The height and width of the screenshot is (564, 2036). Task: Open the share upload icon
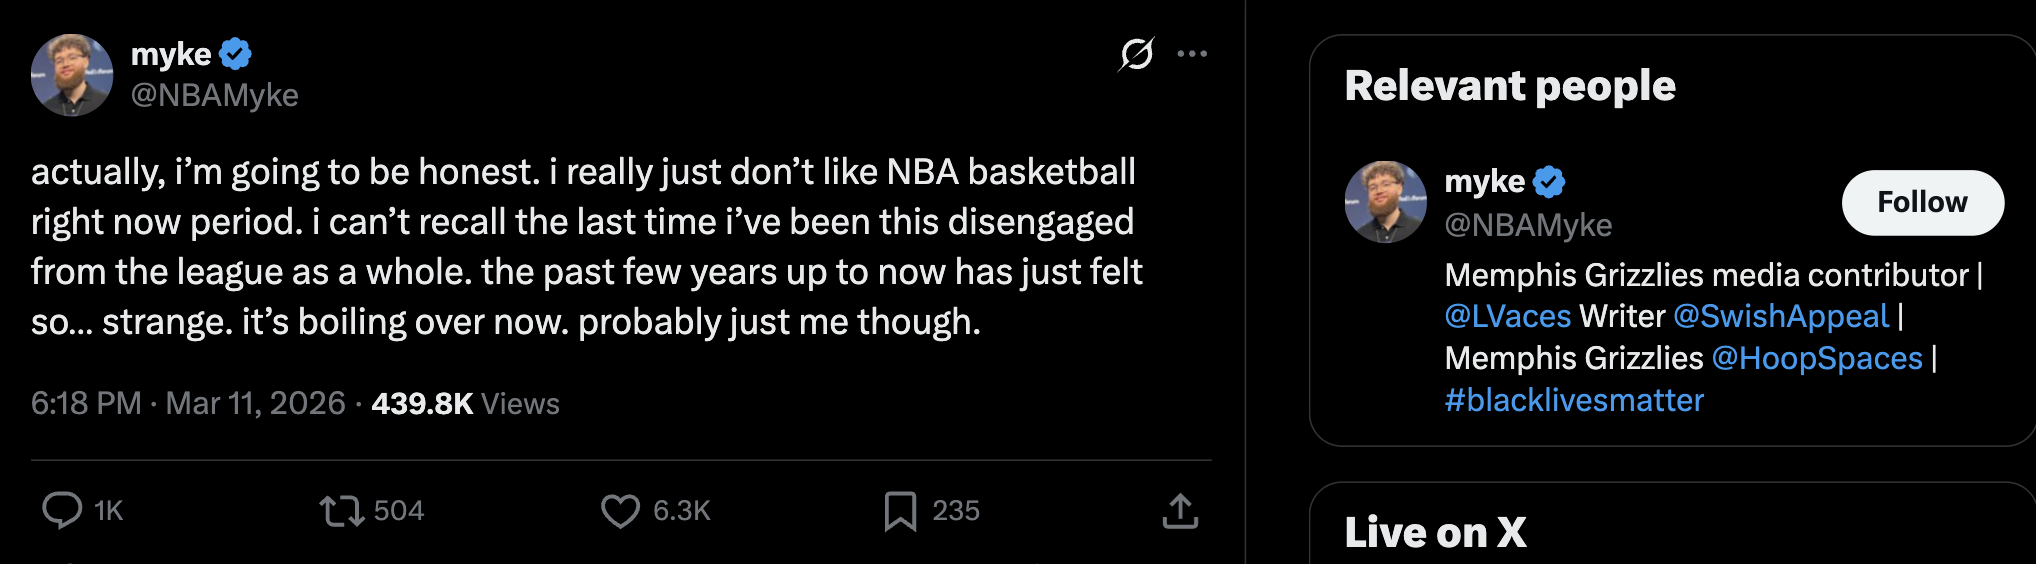point(1180,511)
